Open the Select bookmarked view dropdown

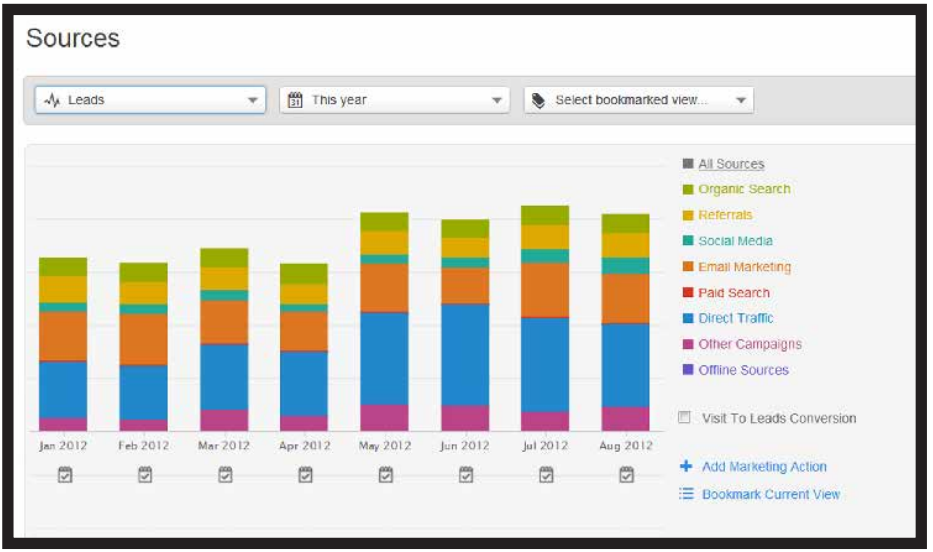click(638, 100)
